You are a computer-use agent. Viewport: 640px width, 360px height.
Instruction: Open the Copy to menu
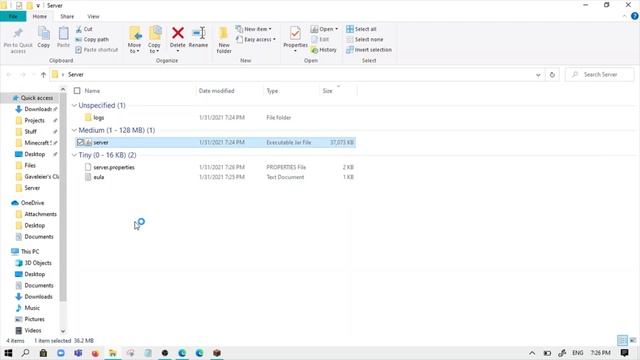154,40
